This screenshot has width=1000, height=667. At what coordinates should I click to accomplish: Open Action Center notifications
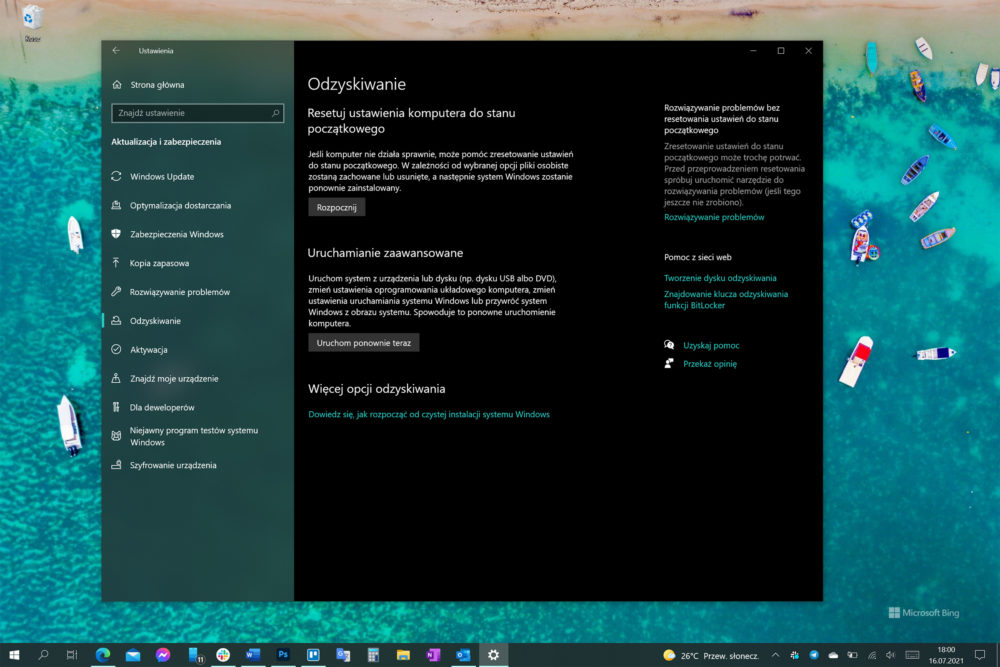coord(980,655)
